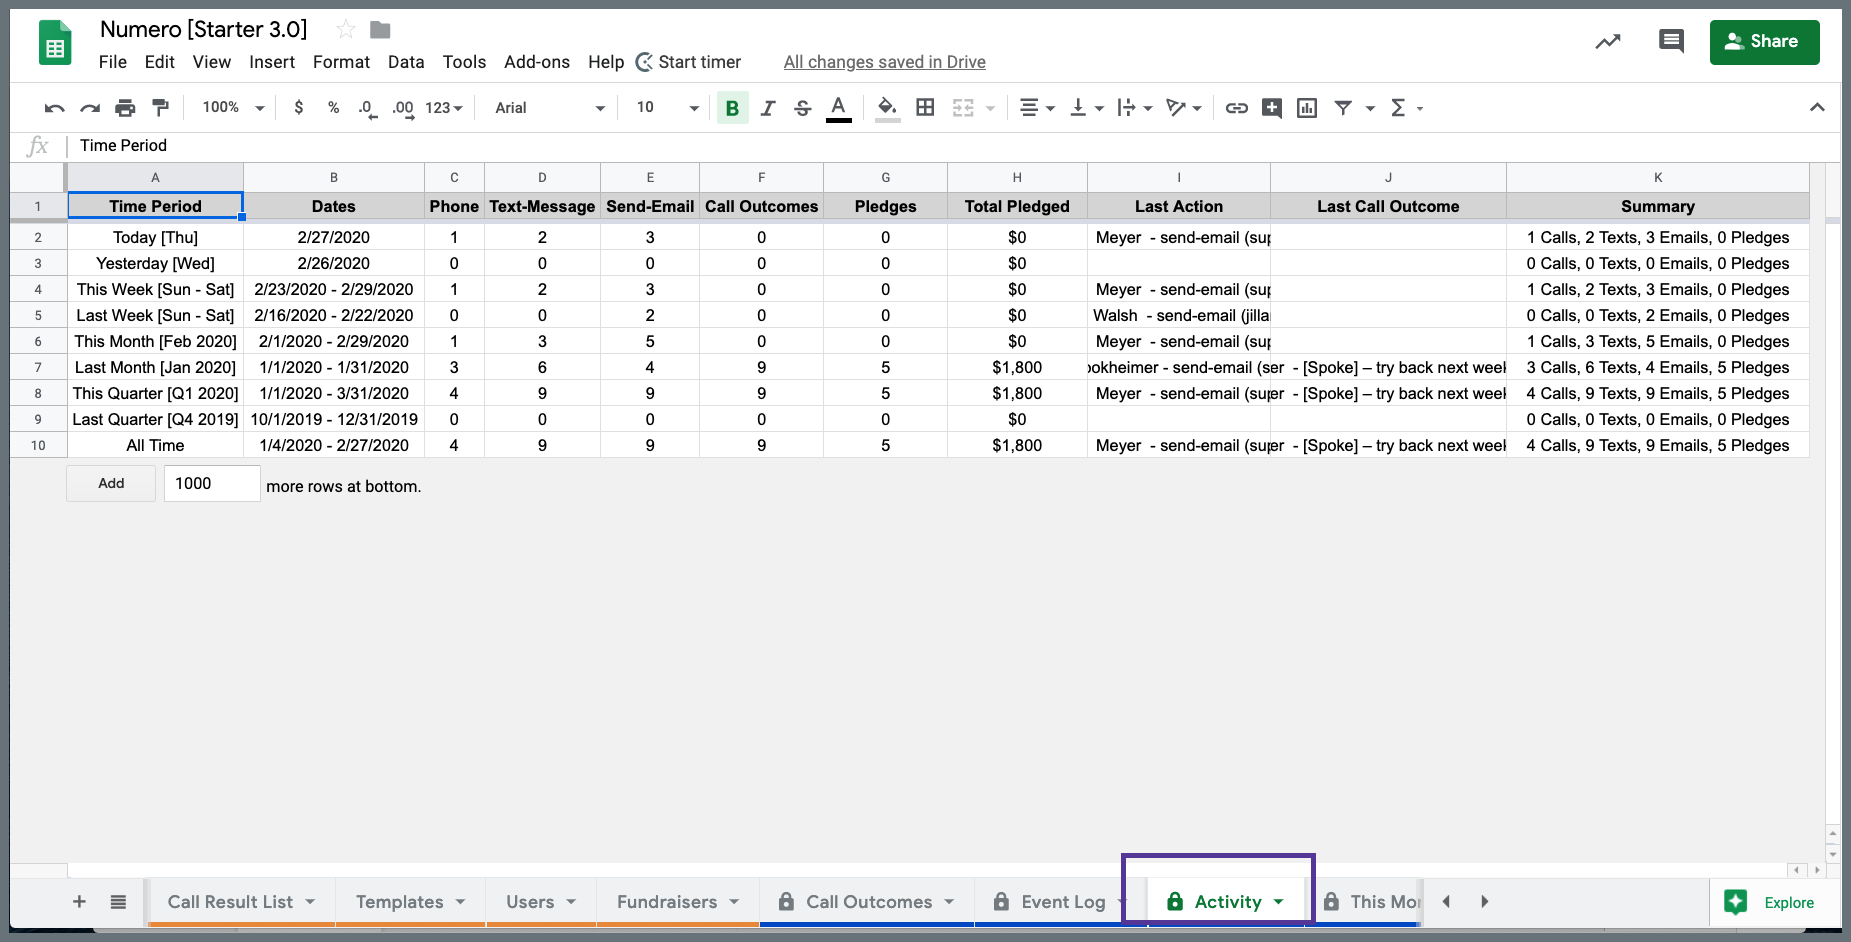Toggle italic formatting
Image resolution: width=1851 pixels, height=942 pixels.
[x=768, y=108]
